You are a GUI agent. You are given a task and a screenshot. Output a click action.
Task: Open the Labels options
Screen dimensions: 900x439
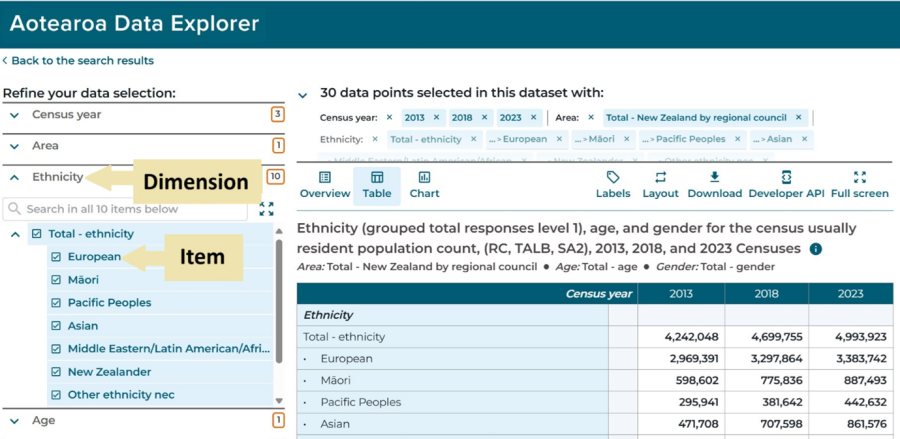pos(613,185)
